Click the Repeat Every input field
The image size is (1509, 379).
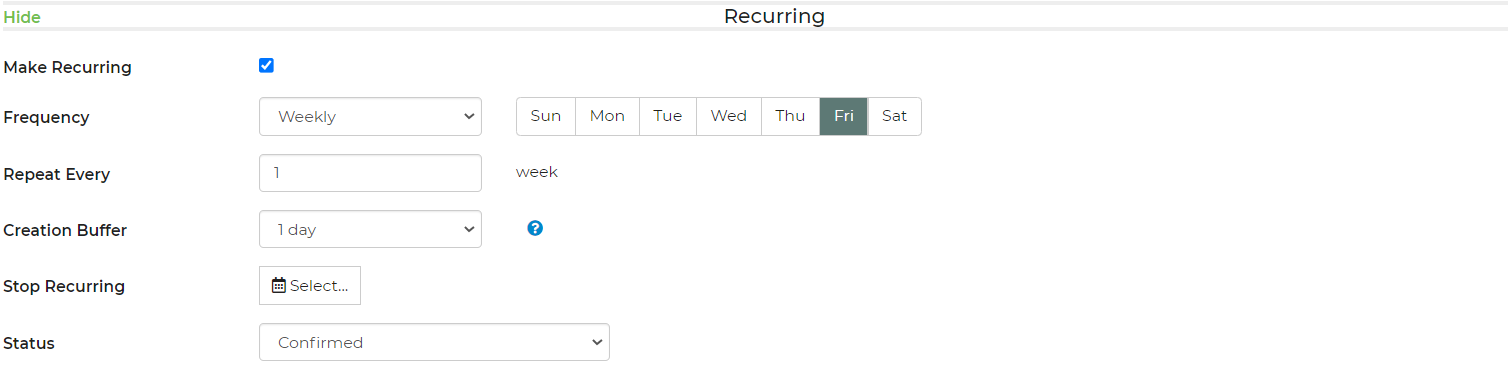tap(370, 173)
